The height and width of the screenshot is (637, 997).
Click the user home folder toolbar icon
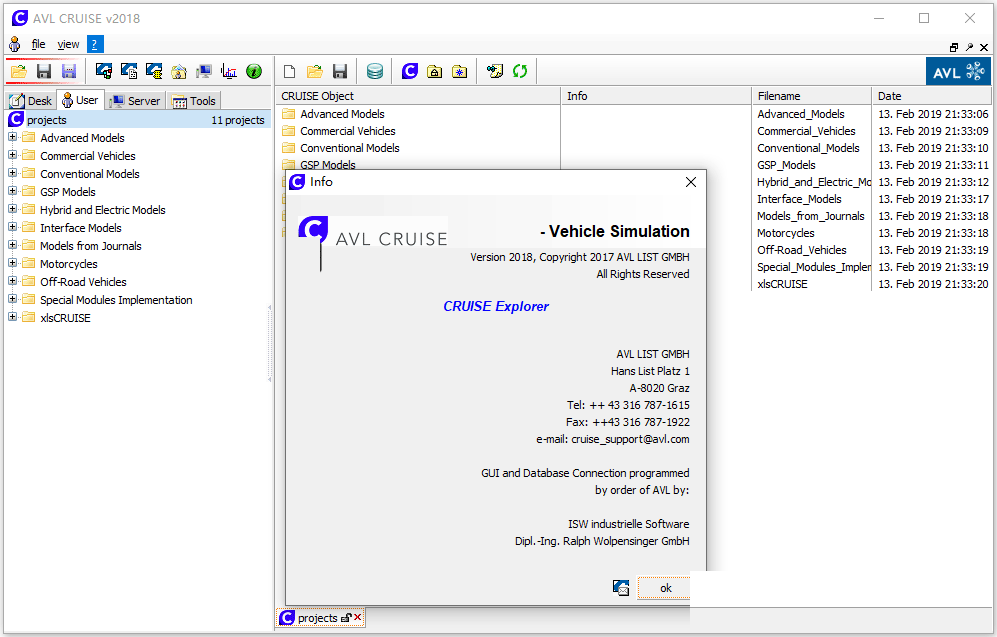click(179, 71)
